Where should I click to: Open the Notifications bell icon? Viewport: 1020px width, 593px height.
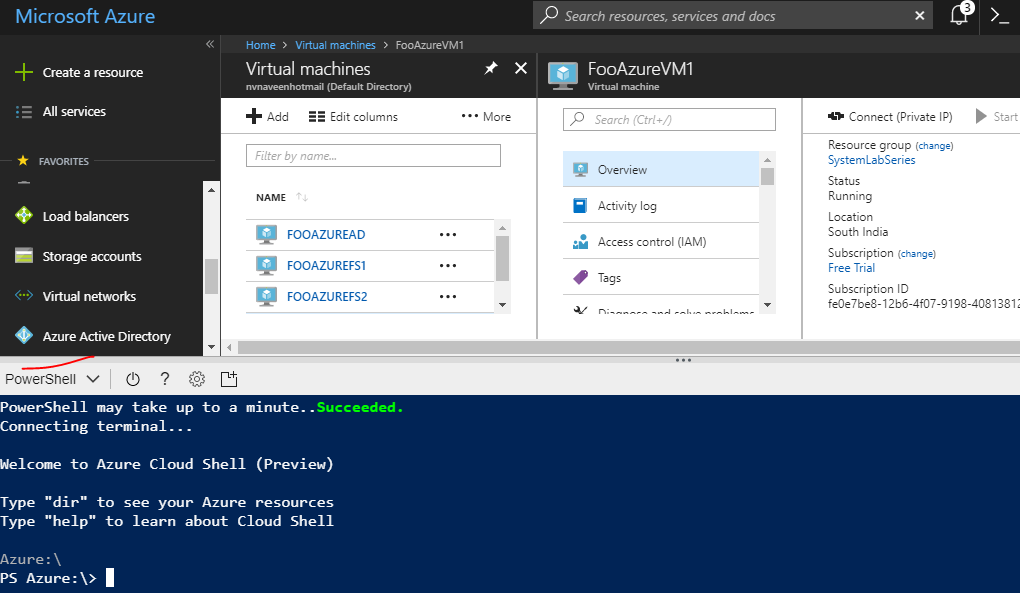[x=958, y=15]
